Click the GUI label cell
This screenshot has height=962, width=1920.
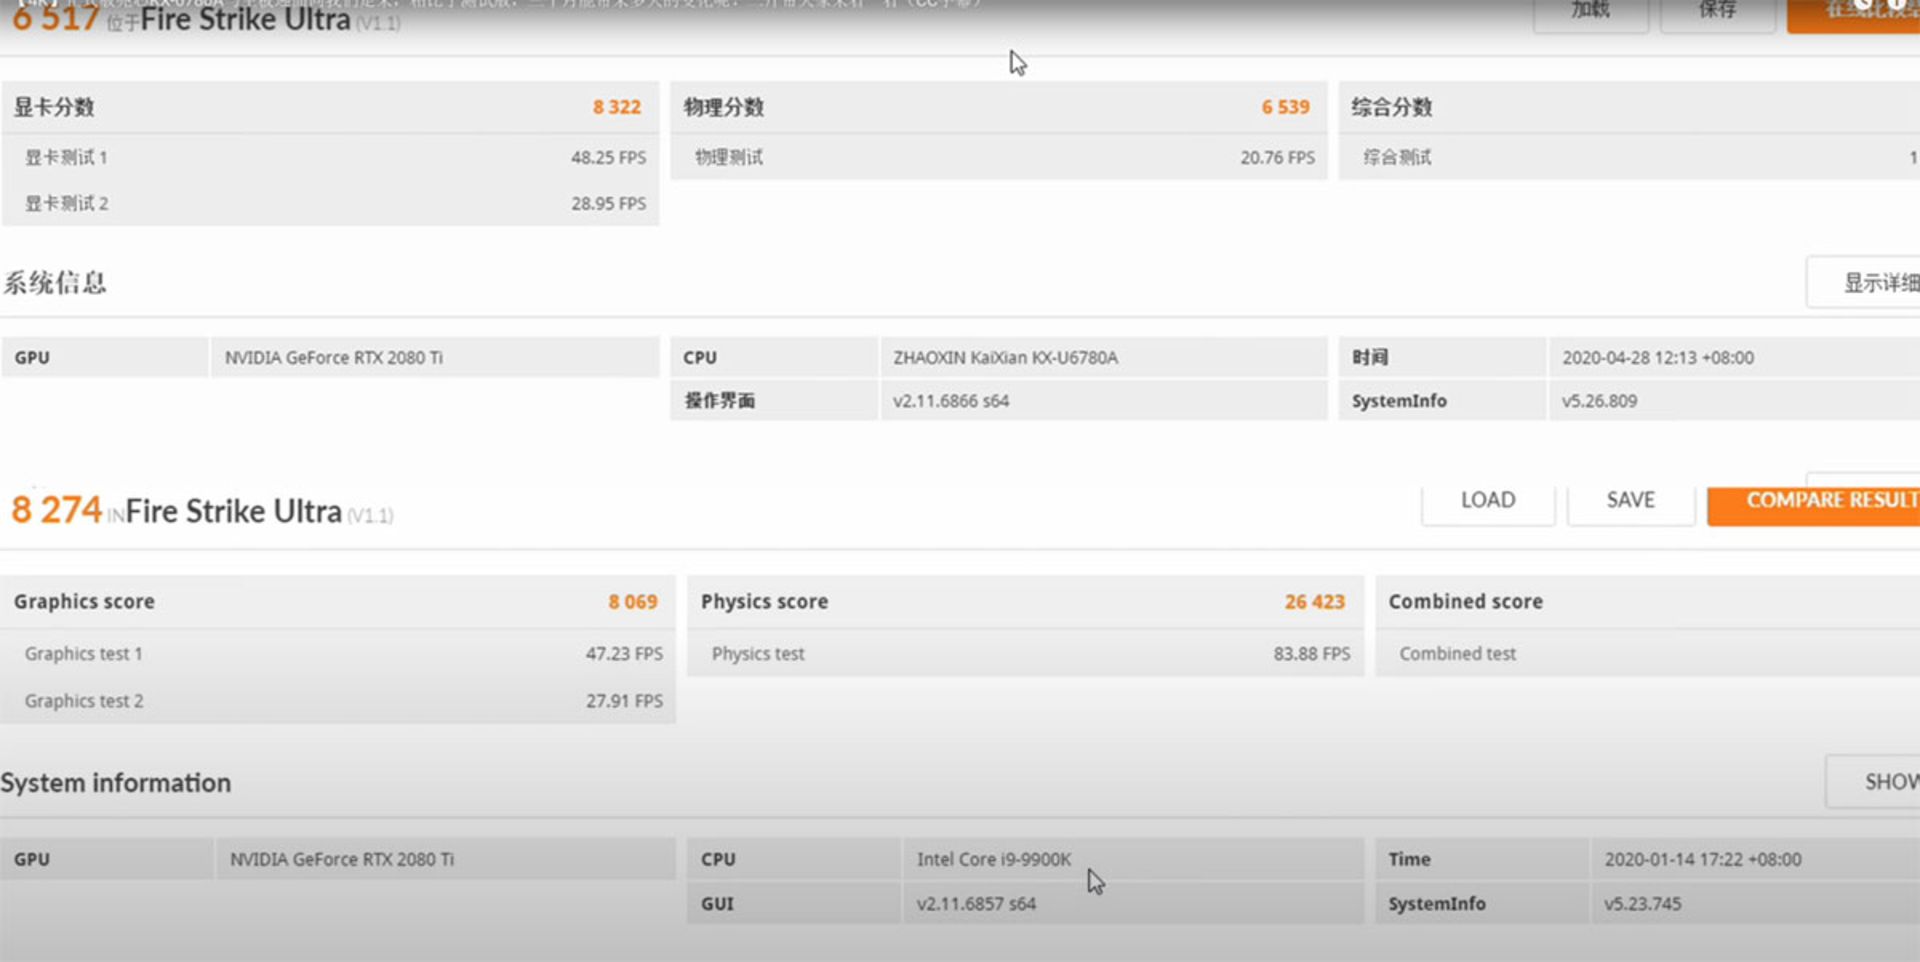click(x=793, y=904)
